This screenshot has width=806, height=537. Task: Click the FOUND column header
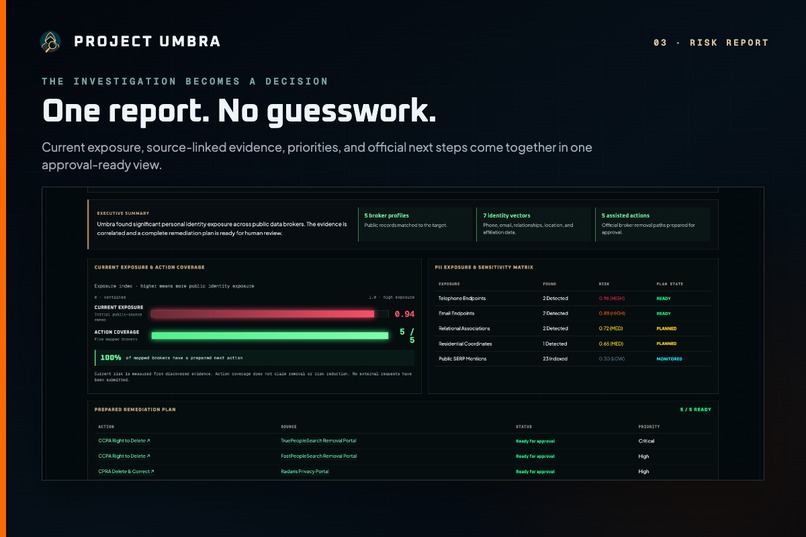[x=549, y=284]
